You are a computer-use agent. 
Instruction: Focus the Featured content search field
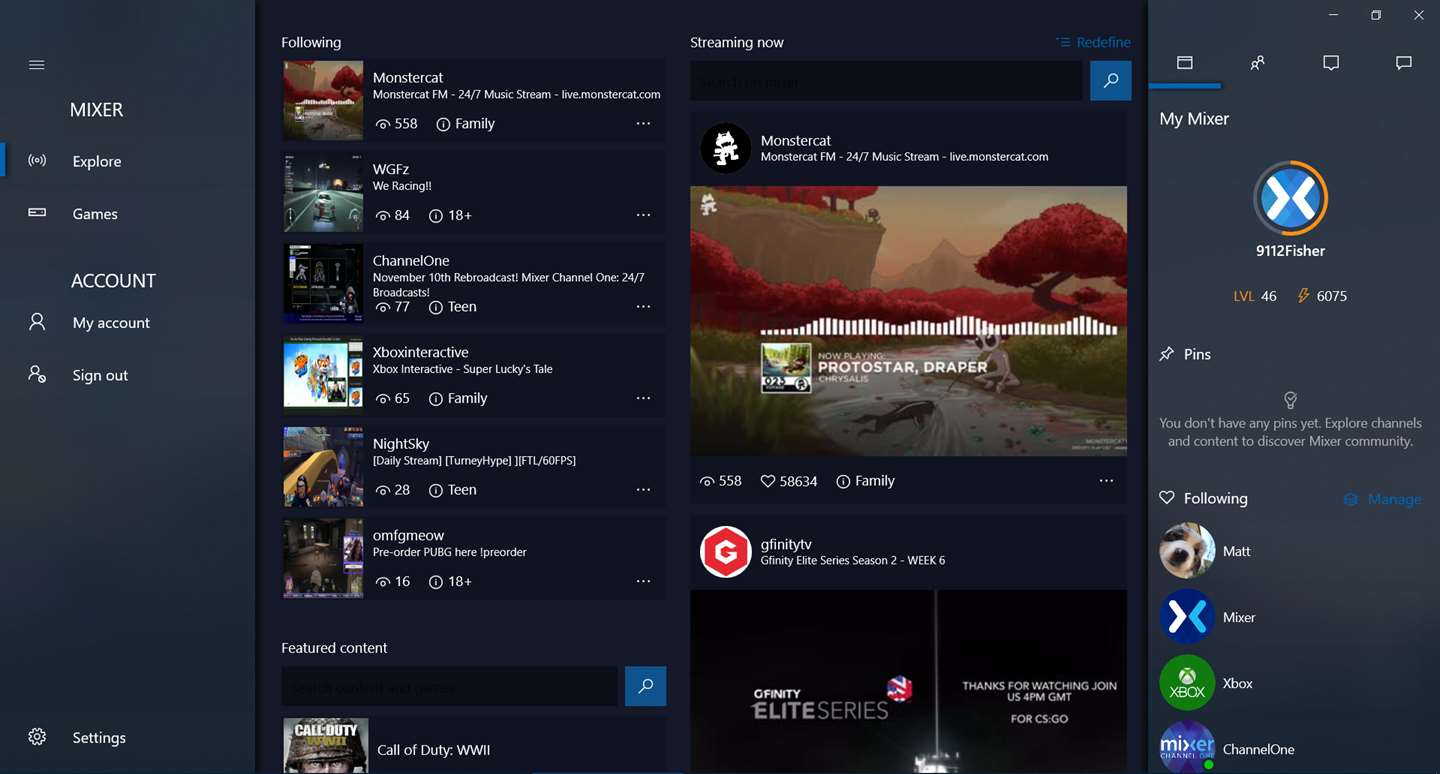(449, 686)
